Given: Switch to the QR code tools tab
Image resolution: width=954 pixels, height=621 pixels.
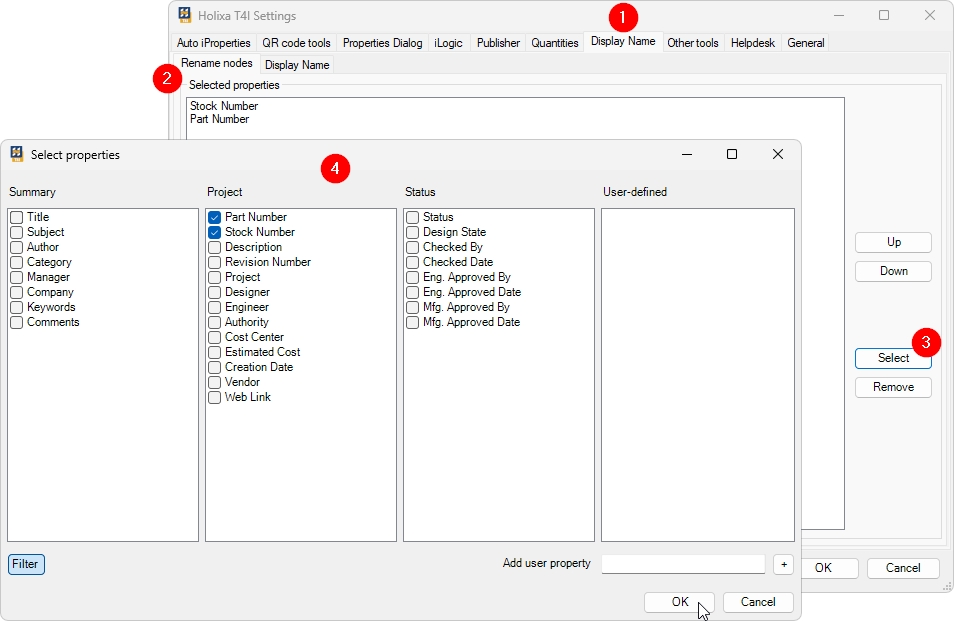Looking at the screenshot, I should point(296,43).
